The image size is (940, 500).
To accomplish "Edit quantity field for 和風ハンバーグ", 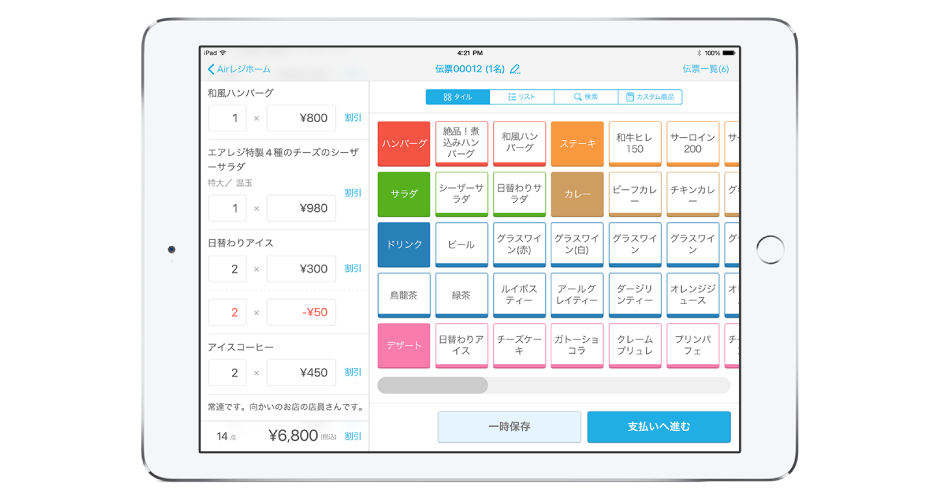I will tap(228, 118).
